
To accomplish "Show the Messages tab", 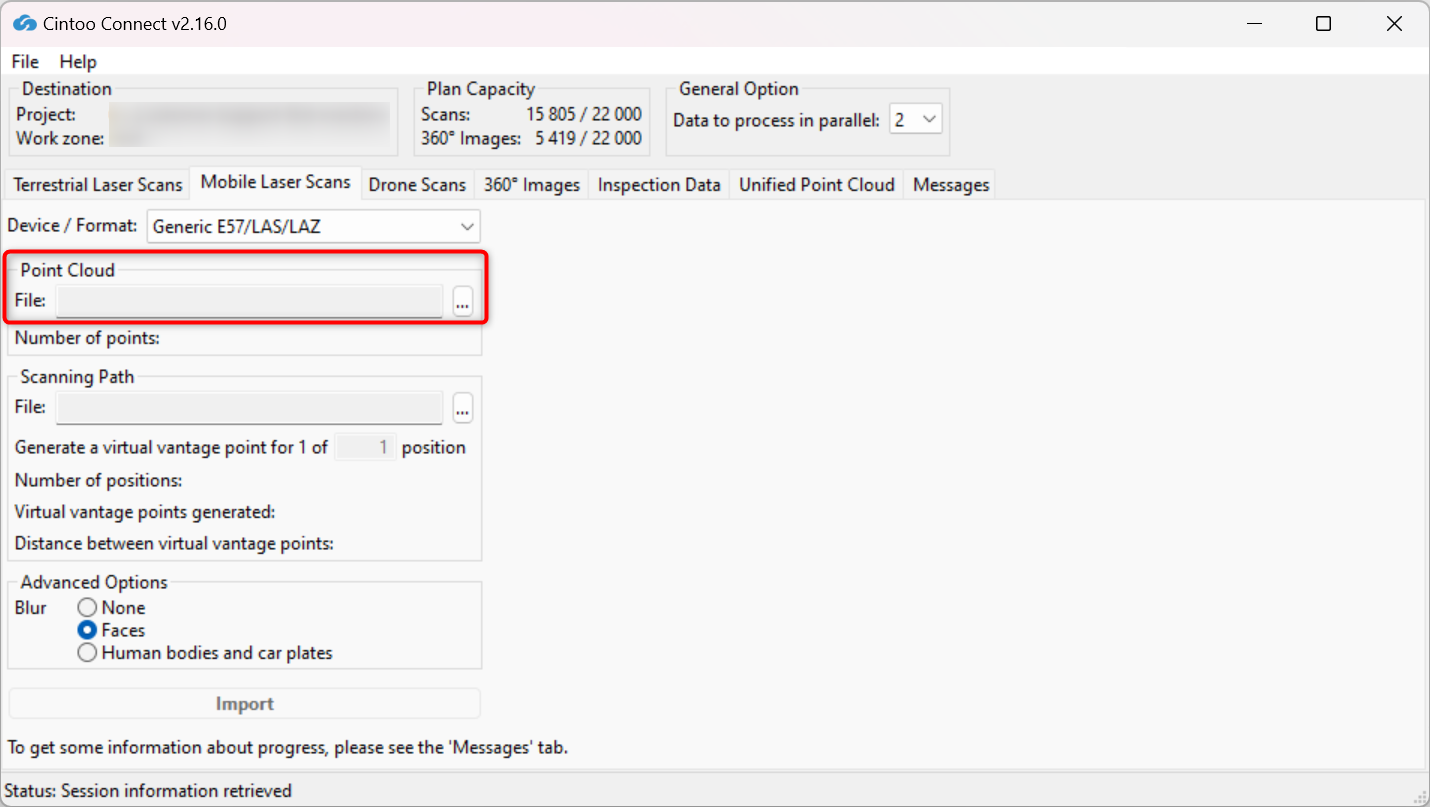I will (x=951, y=185).
